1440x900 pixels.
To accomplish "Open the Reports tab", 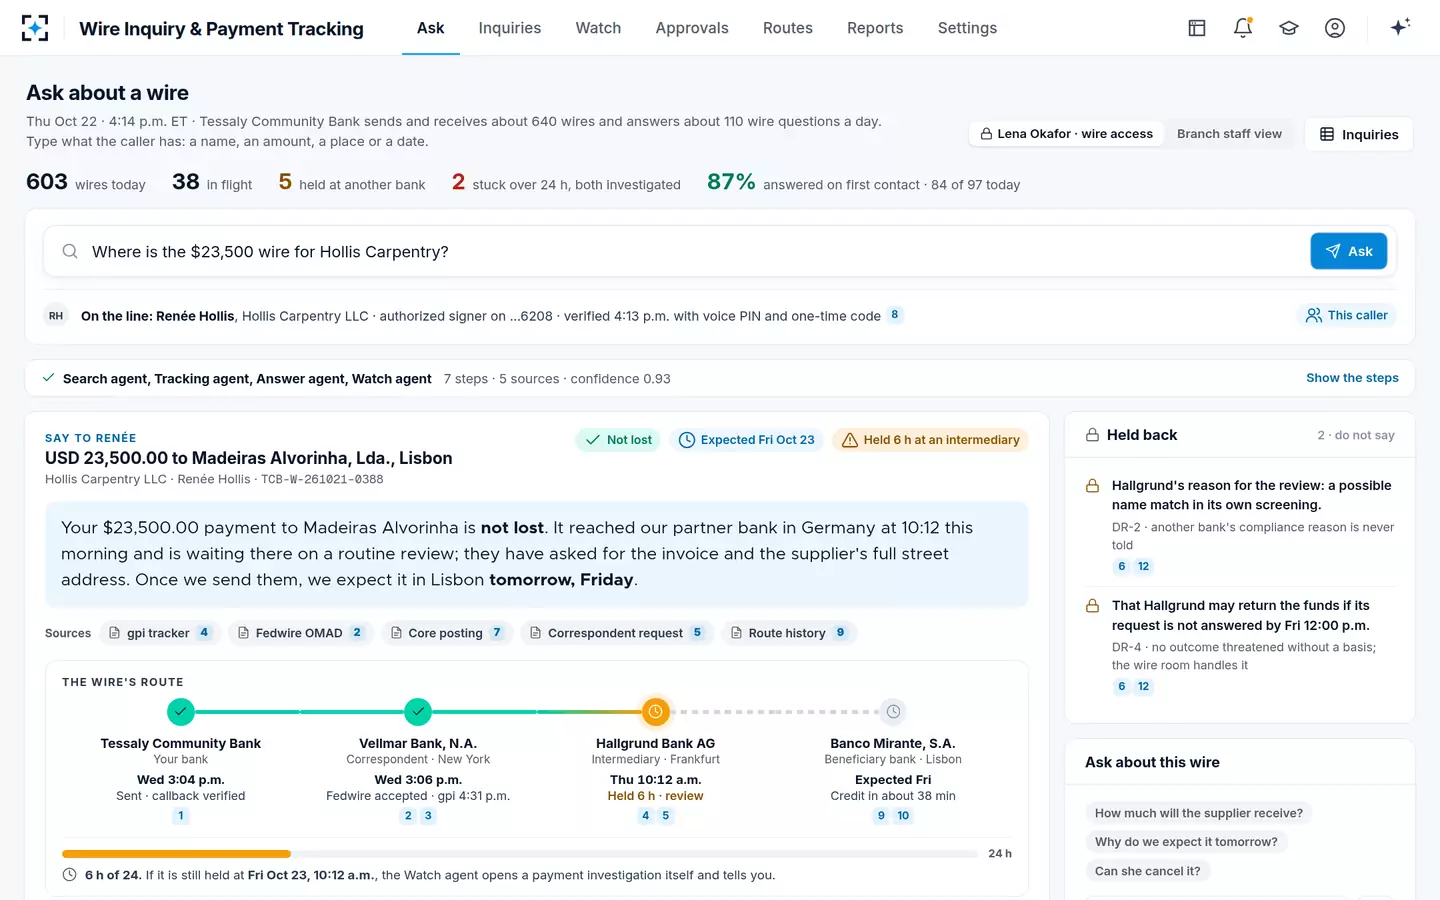I will (x=875, y=28).
